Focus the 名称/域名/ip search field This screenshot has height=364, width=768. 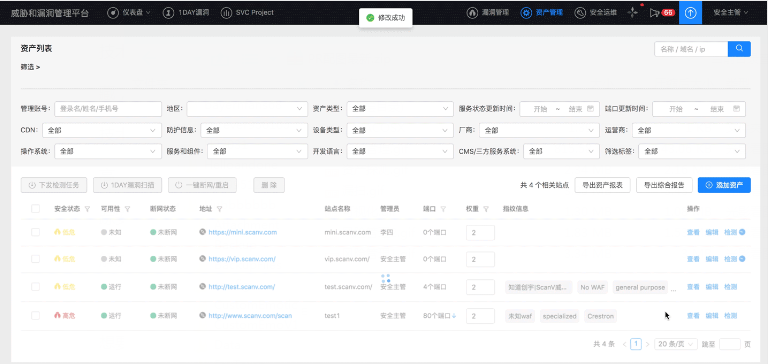691,49
